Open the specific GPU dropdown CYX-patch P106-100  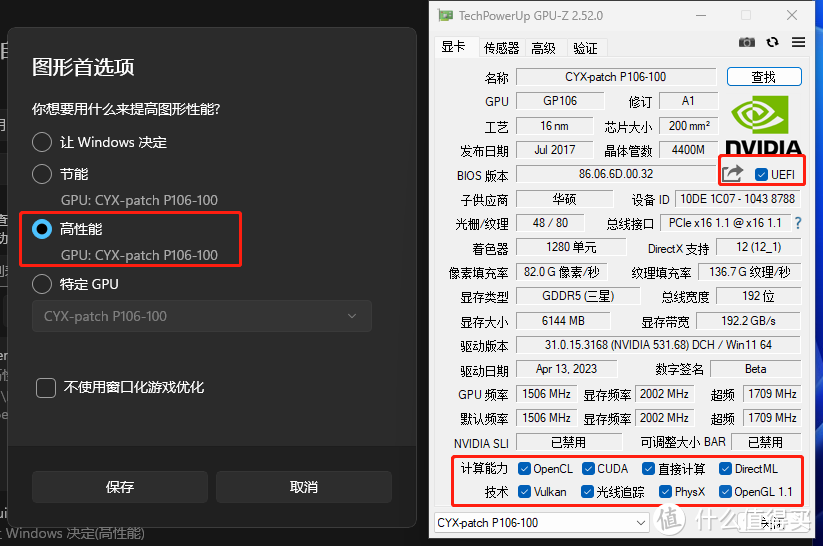[x=202, y=316]
